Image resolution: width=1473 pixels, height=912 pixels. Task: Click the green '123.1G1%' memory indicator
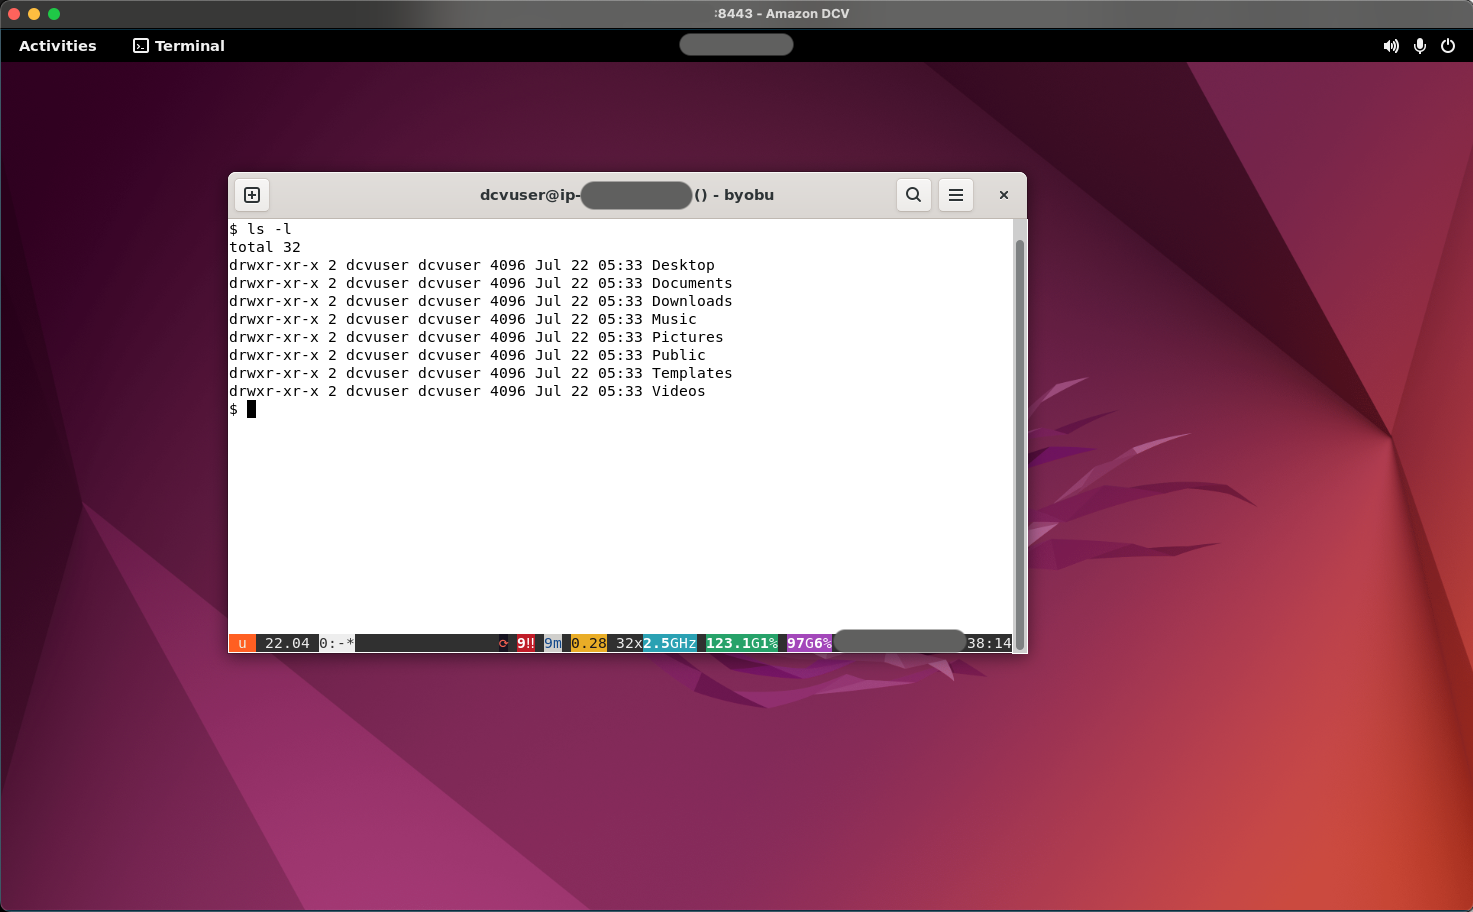(742, 643)
